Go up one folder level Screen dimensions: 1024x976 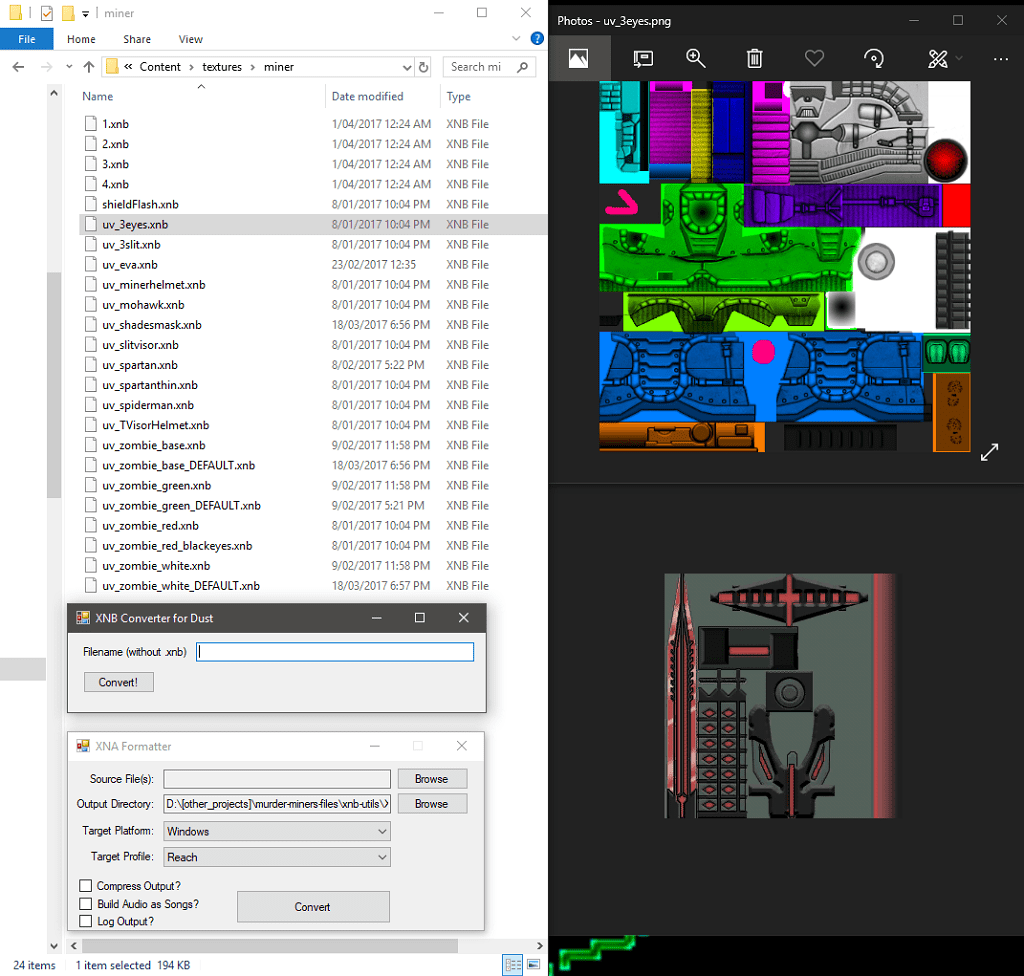[89, 67]
